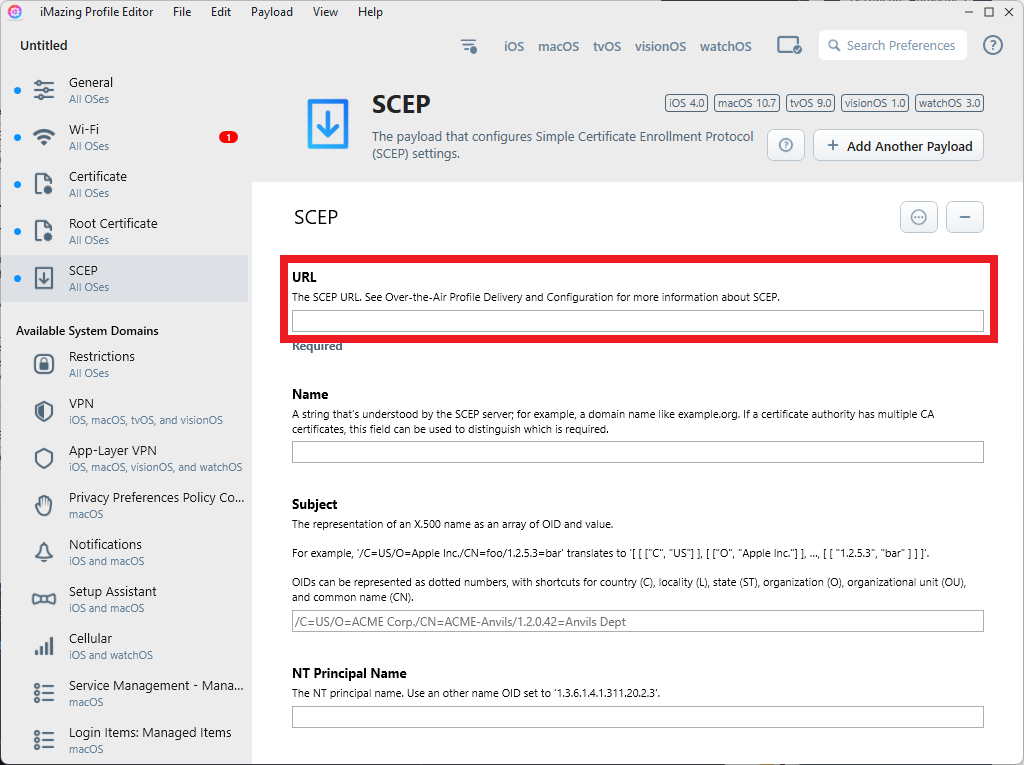Click the filter list icon in toolbar
The image size is (1024, 765).
(x=469, y=46)
